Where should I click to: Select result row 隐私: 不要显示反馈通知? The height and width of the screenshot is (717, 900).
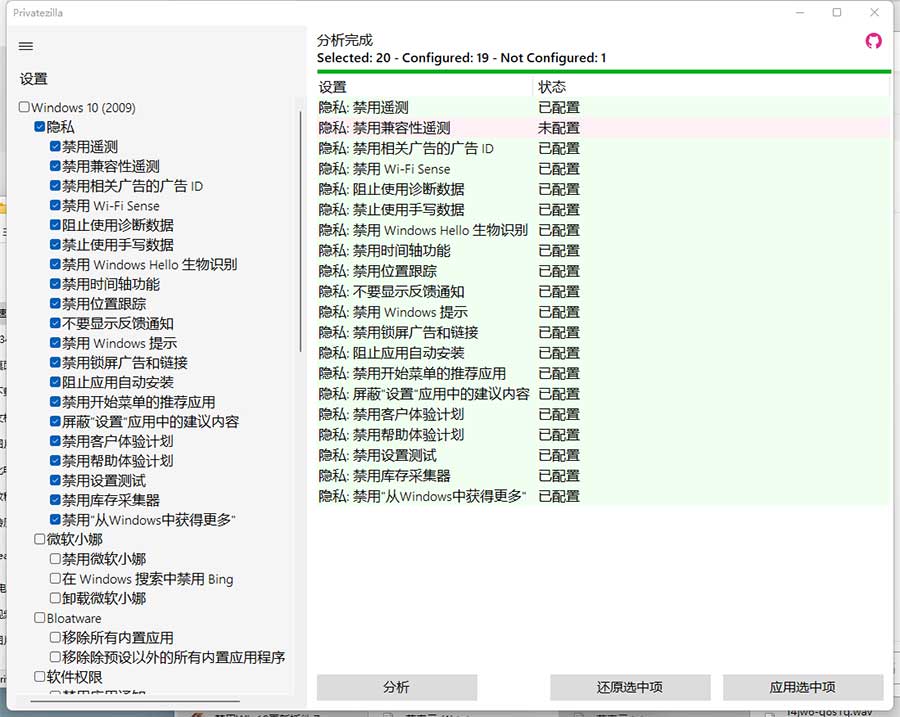click(x=603, y=292)
